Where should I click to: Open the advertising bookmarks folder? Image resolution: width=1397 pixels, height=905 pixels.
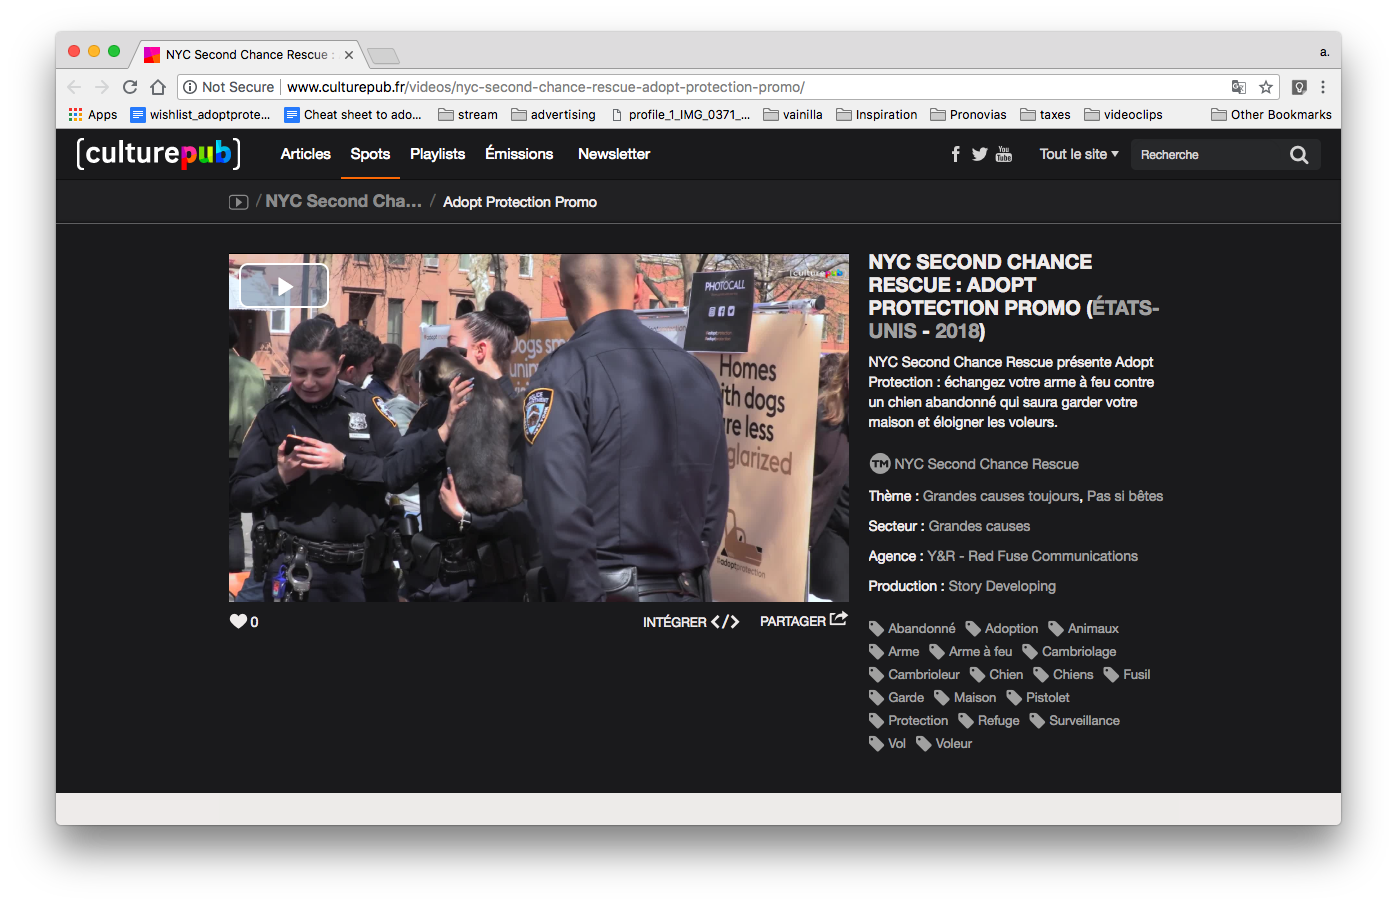(x=553, y=115)
